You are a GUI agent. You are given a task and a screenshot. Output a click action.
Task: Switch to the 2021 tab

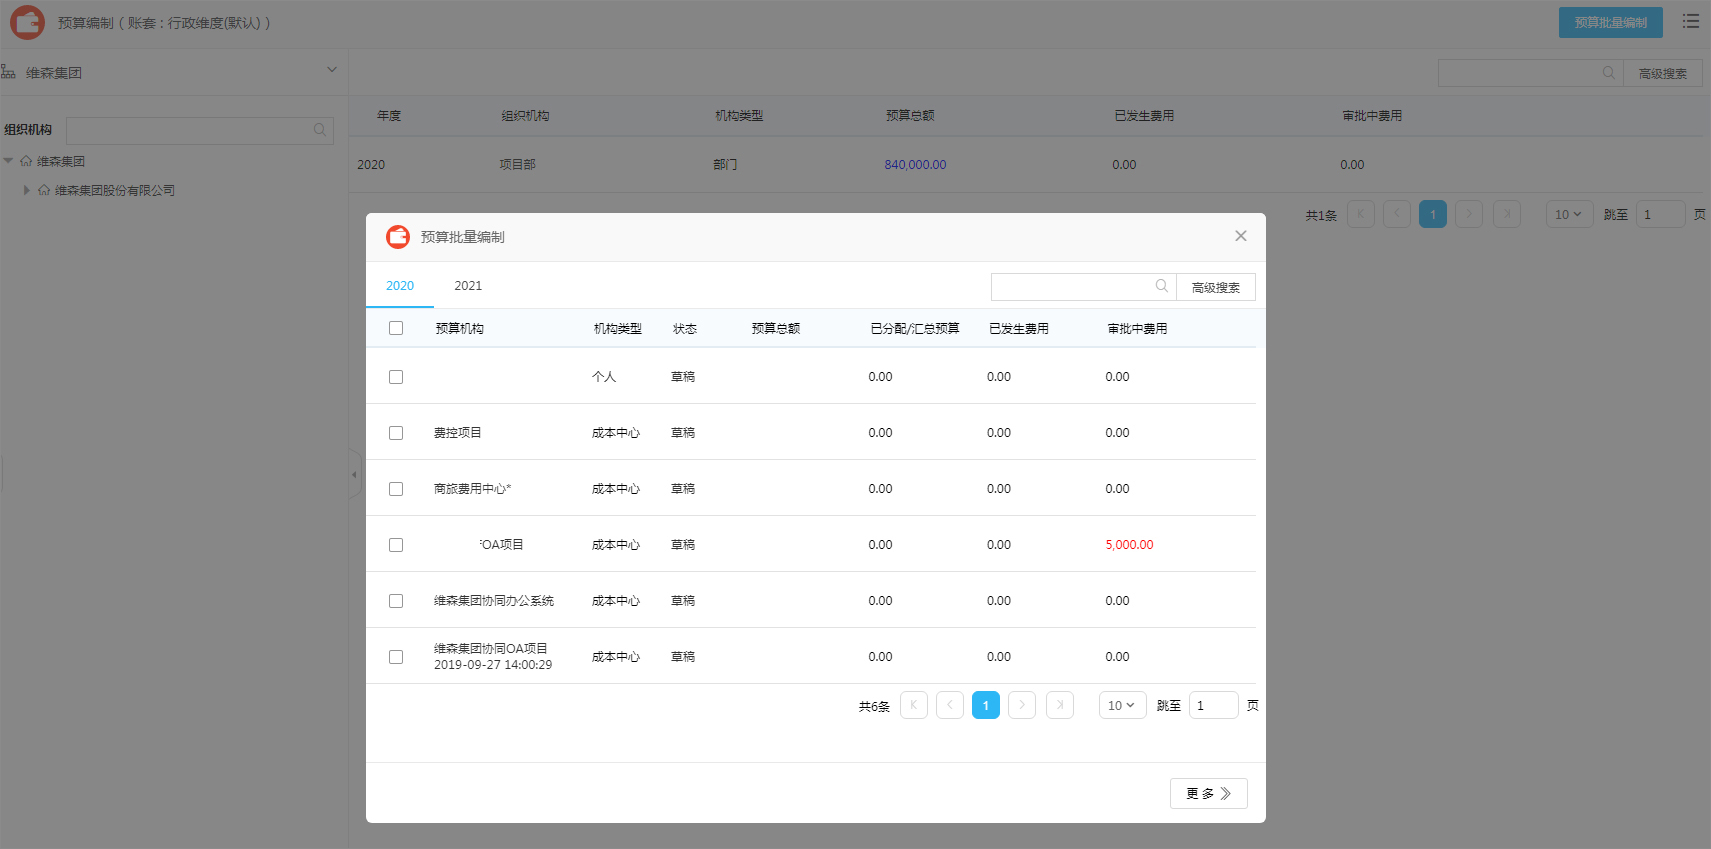click(x=468, y=286)
